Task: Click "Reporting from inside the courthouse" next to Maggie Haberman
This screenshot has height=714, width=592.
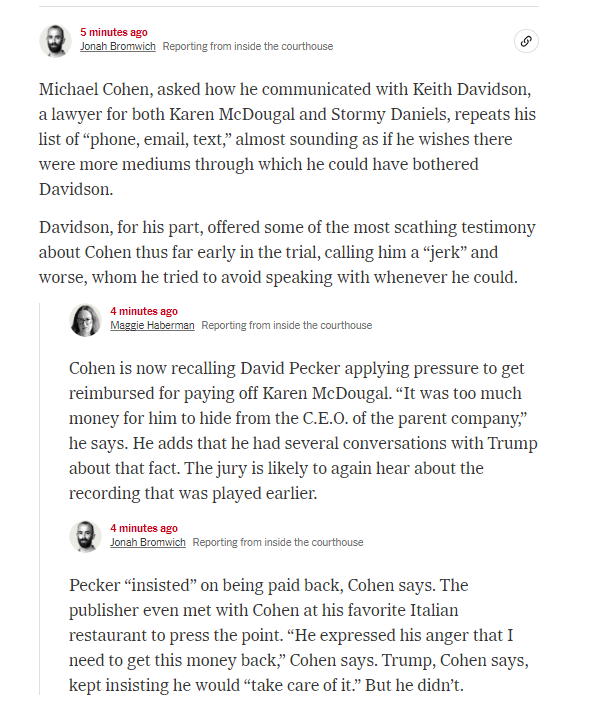Action: 287,326
